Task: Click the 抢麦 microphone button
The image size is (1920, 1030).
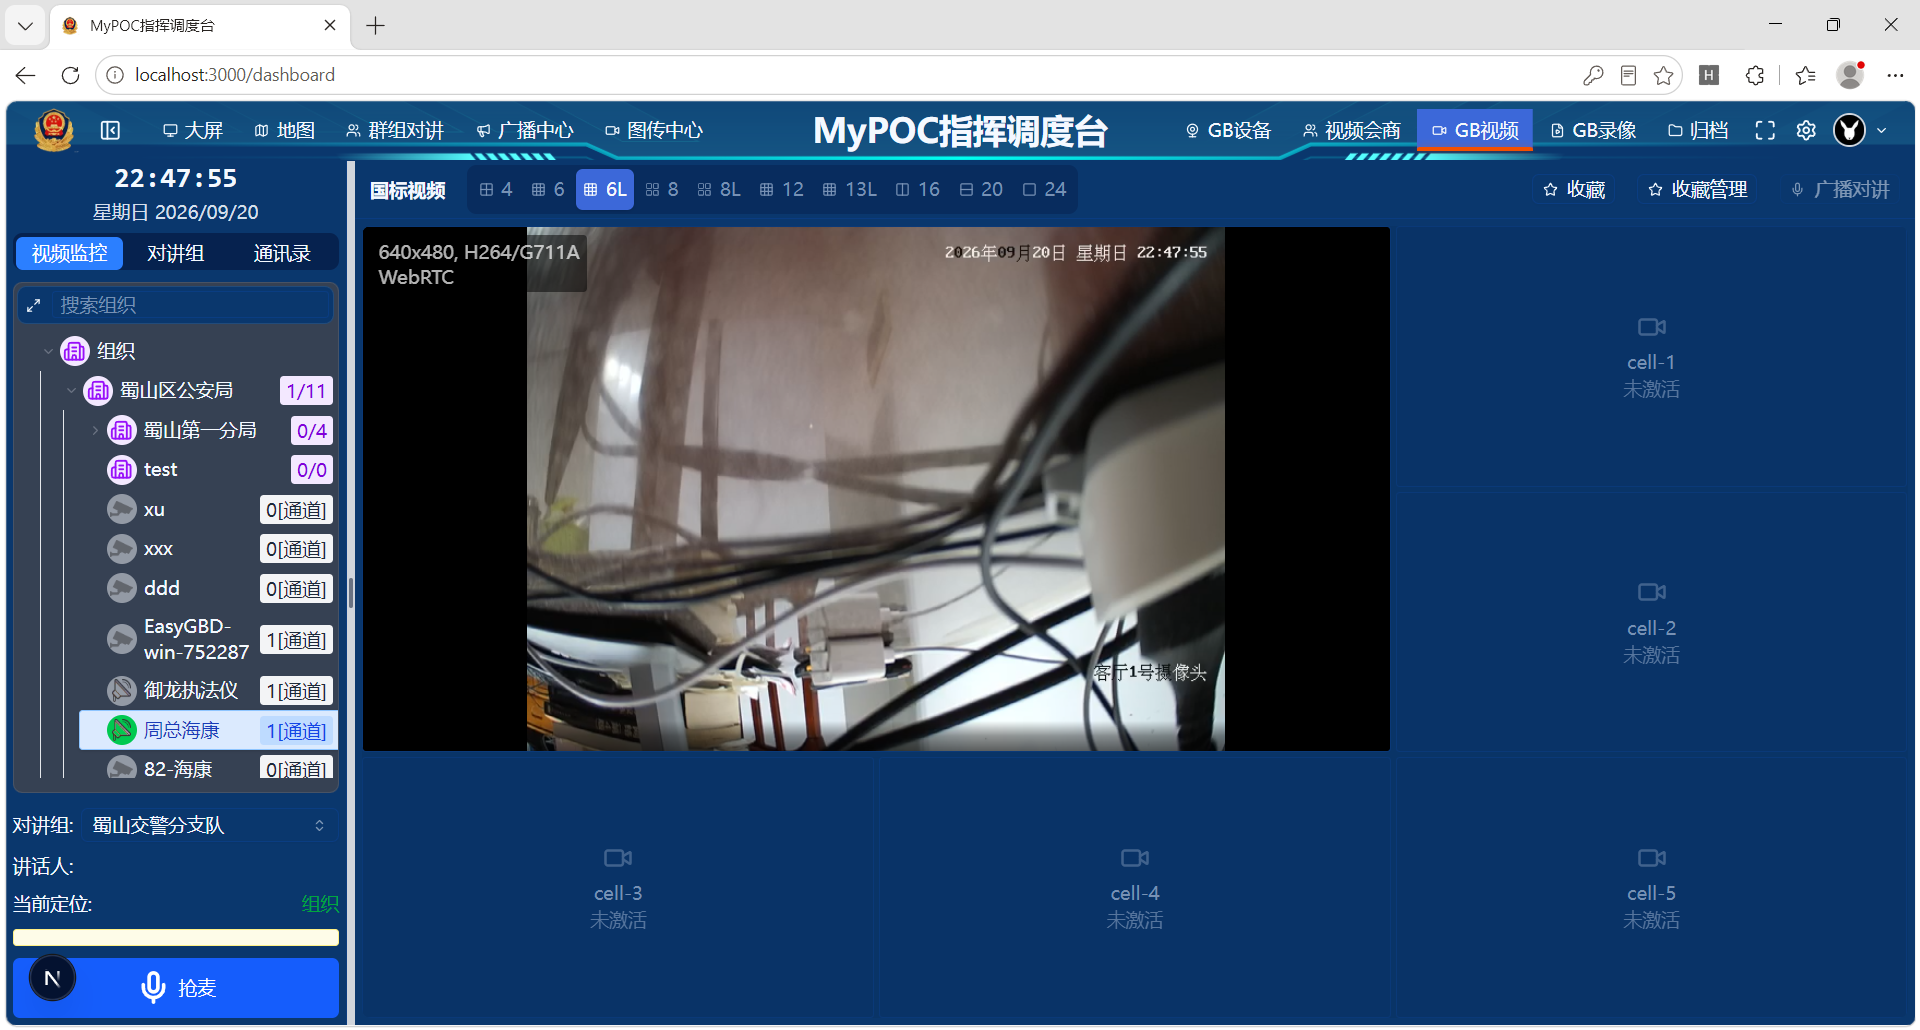Action: 176,988
